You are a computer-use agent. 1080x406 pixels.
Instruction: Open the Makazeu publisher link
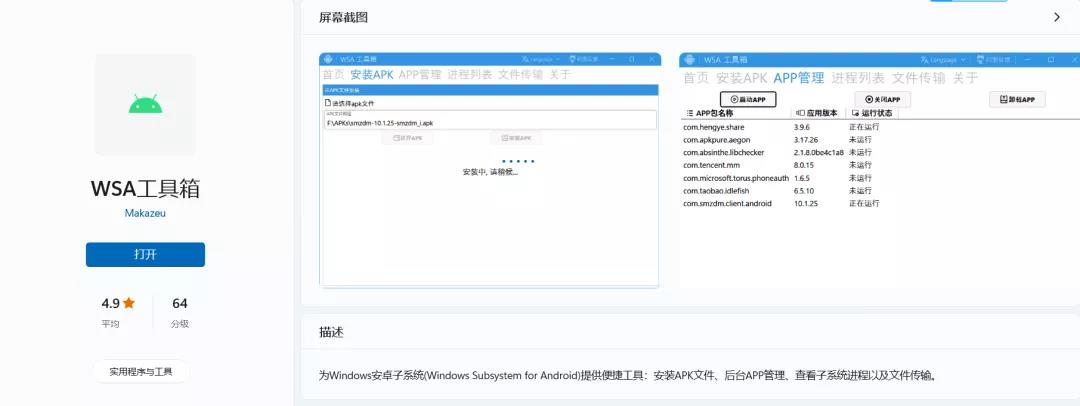pyautogui.click(x=145, y=213)
